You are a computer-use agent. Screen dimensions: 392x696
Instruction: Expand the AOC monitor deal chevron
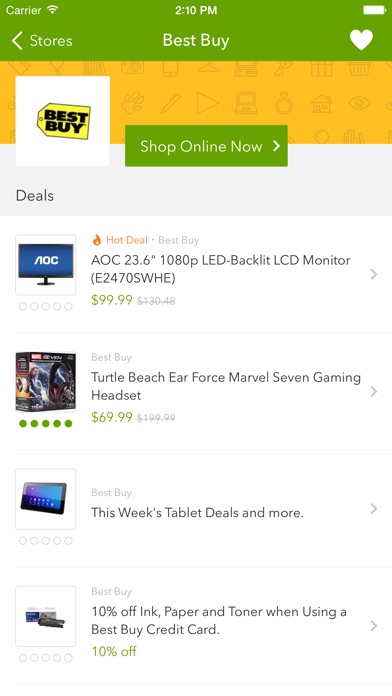point(374,274)
